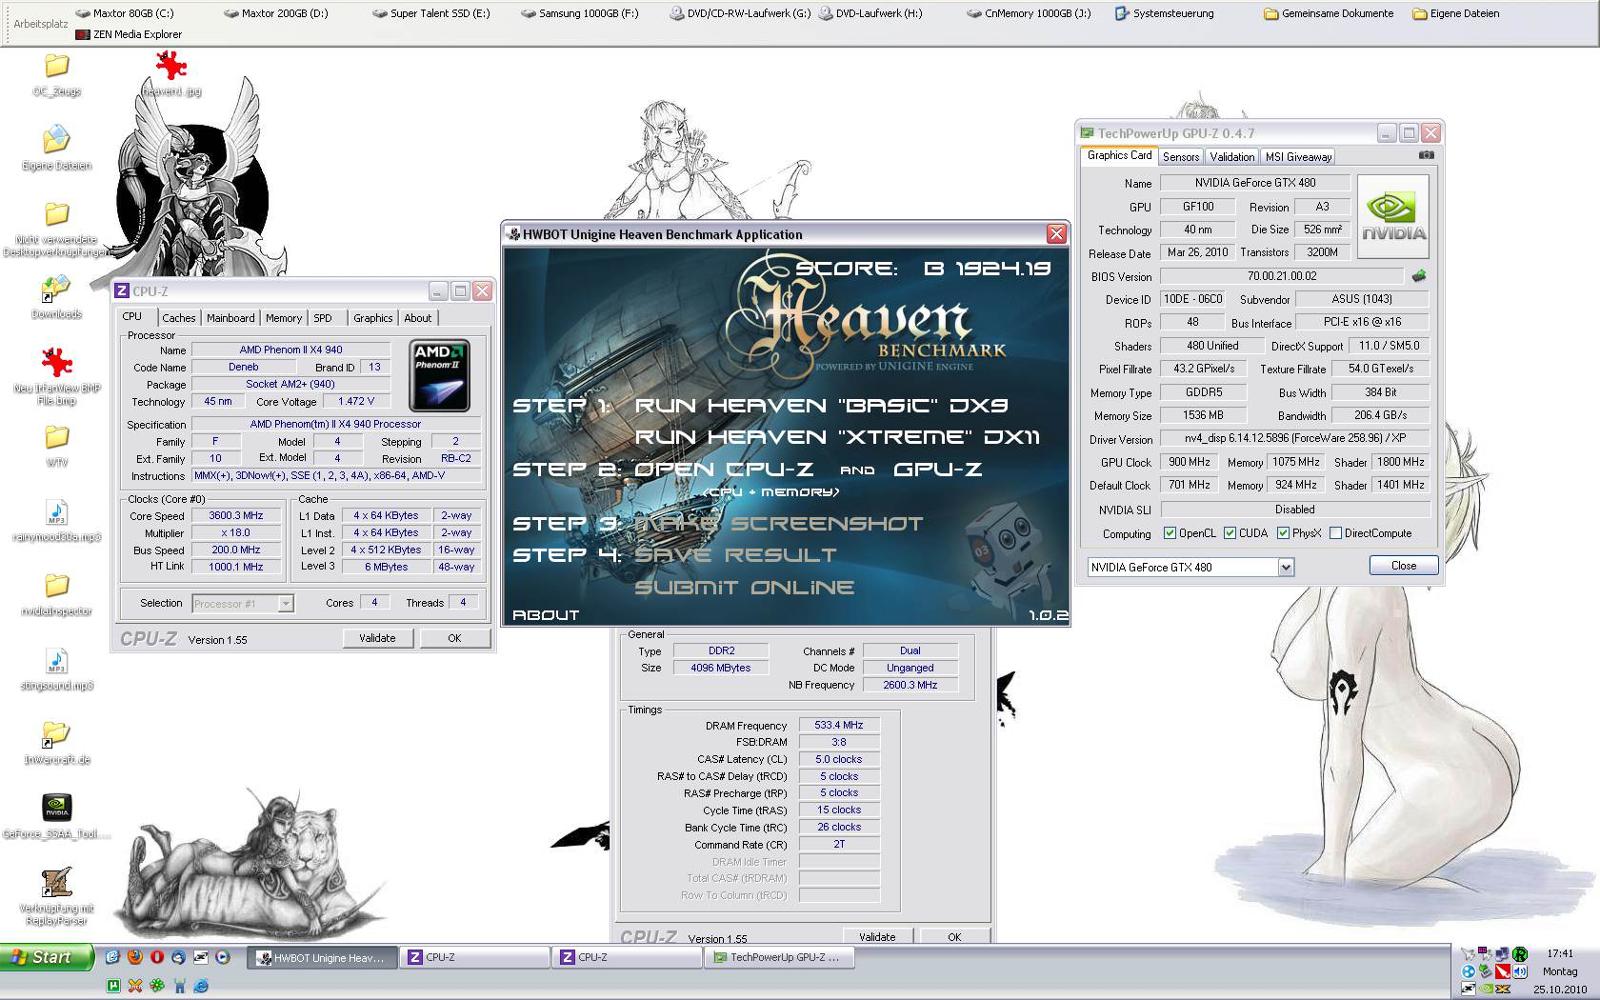
Task: Click the BIOS save chip icon in GPU-Z
Action: point(1418,276)
